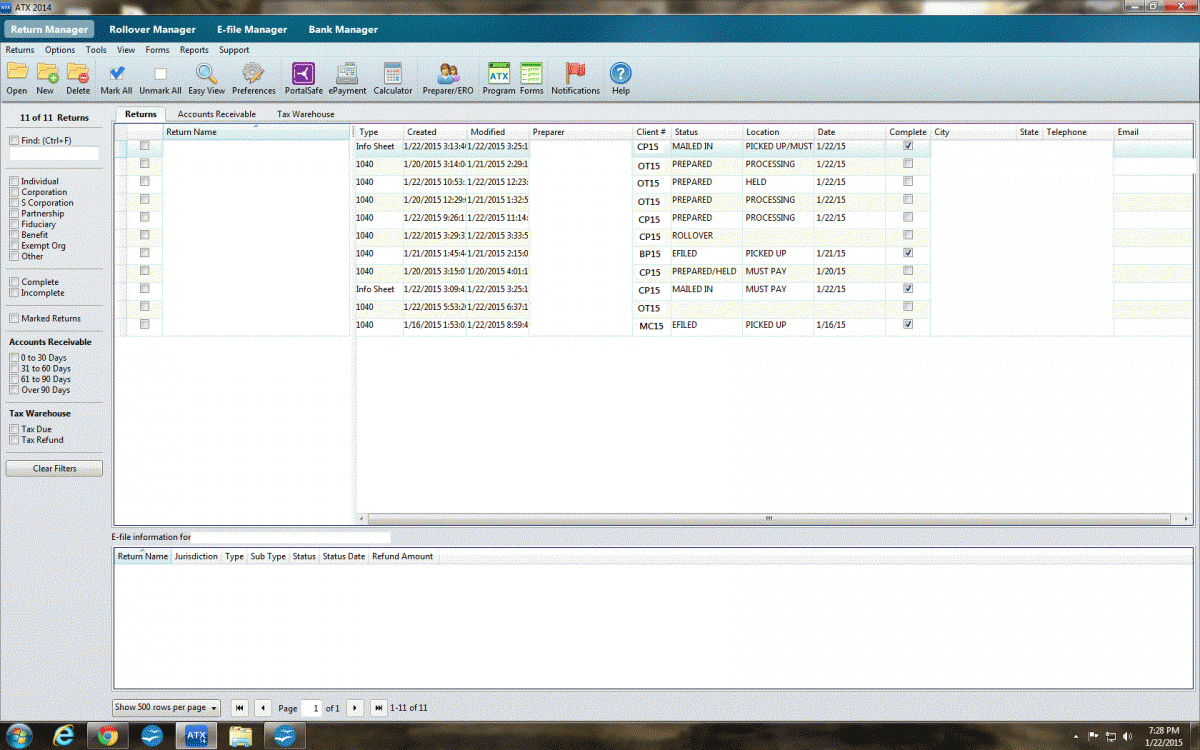The image size is (1200, 750).
Task: Enable the Individual filter checkbox
Action: [x=14, y=181]
